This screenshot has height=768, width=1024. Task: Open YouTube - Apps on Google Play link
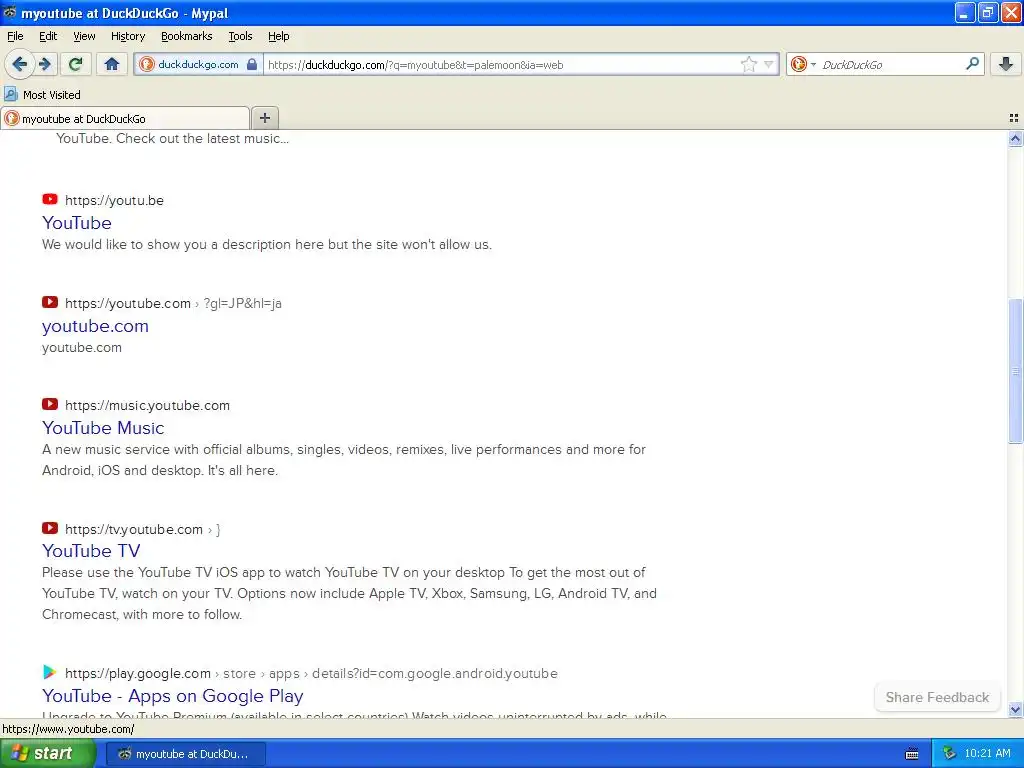[x=172, y=696]
